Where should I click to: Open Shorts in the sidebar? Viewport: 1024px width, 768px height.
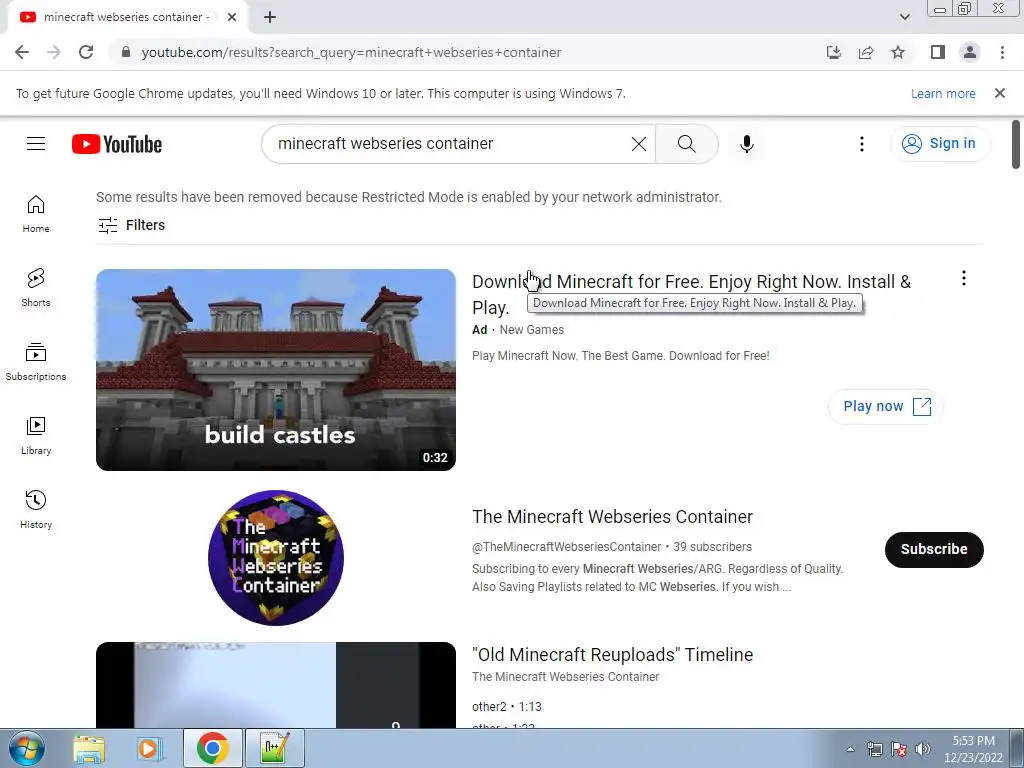point(36,288)
